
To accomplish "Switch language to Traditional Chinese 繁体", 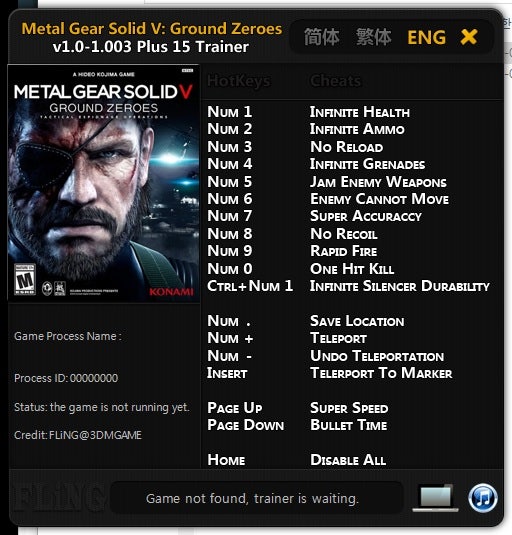I will pyautogui.click(x=374, y=37).
